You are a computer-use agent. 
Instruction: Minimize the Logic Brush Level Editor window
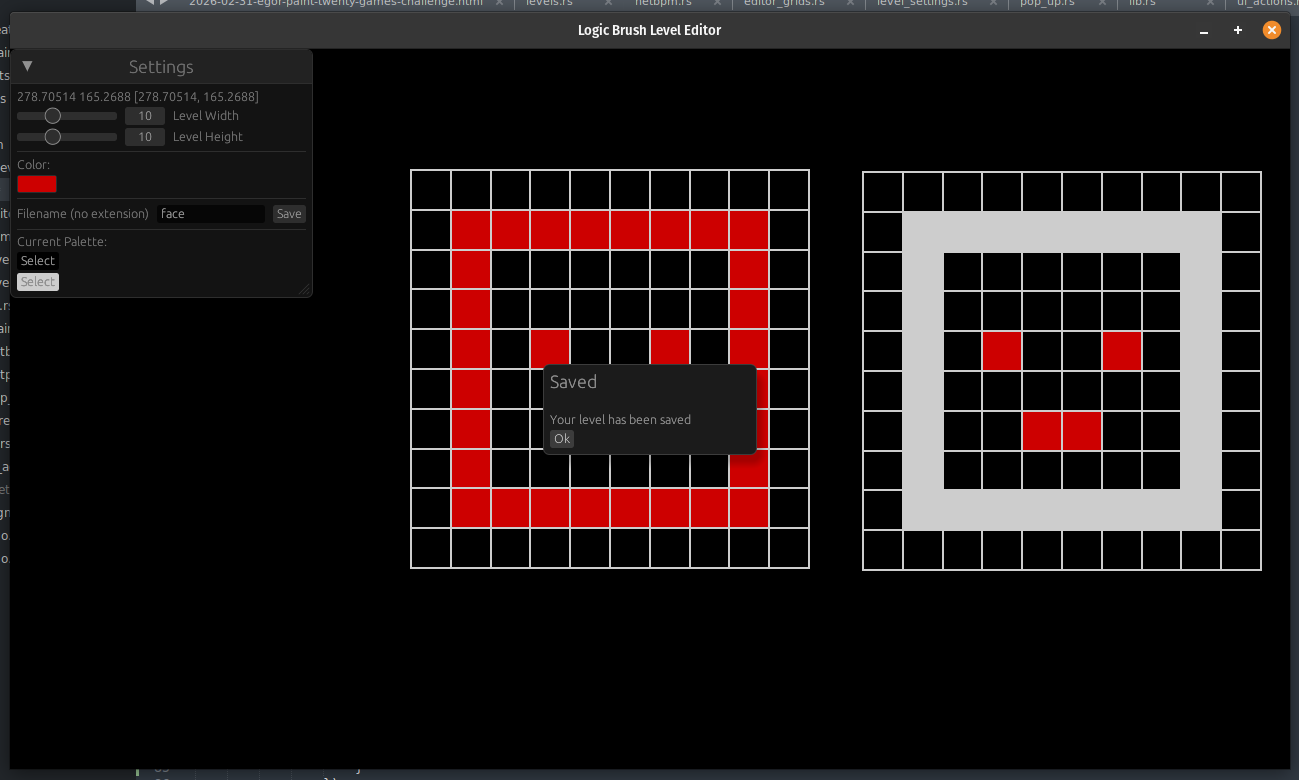click(1204, 31)
